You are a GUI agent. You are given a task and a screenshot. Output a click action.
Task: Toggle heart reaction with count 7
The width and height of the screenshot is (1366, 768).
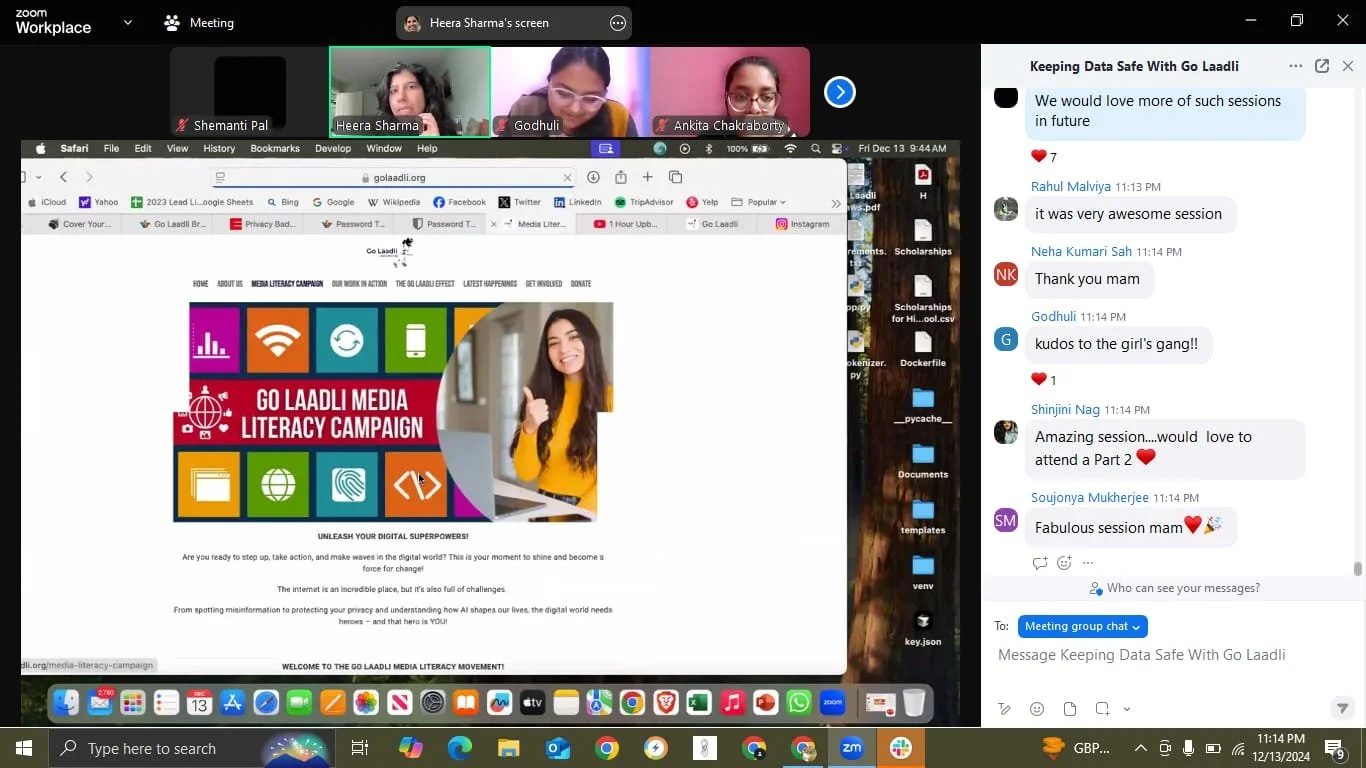[1044, 156]
